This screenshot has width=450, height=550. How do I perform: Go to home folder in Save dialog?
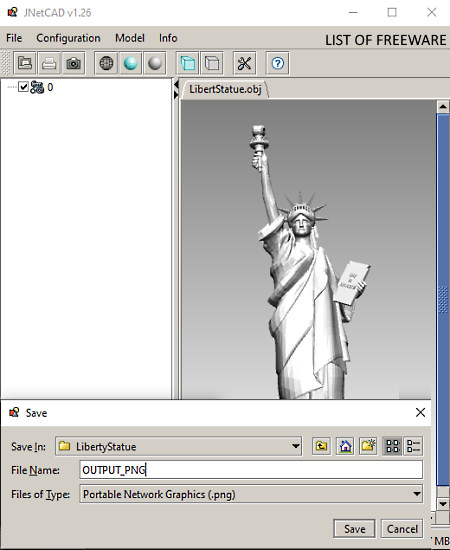(345, 446)
